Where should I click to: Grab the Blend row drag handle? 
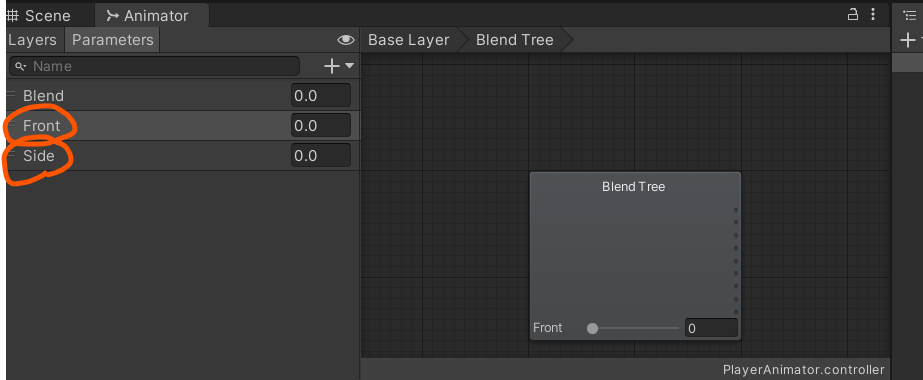(x=11, y=94)
